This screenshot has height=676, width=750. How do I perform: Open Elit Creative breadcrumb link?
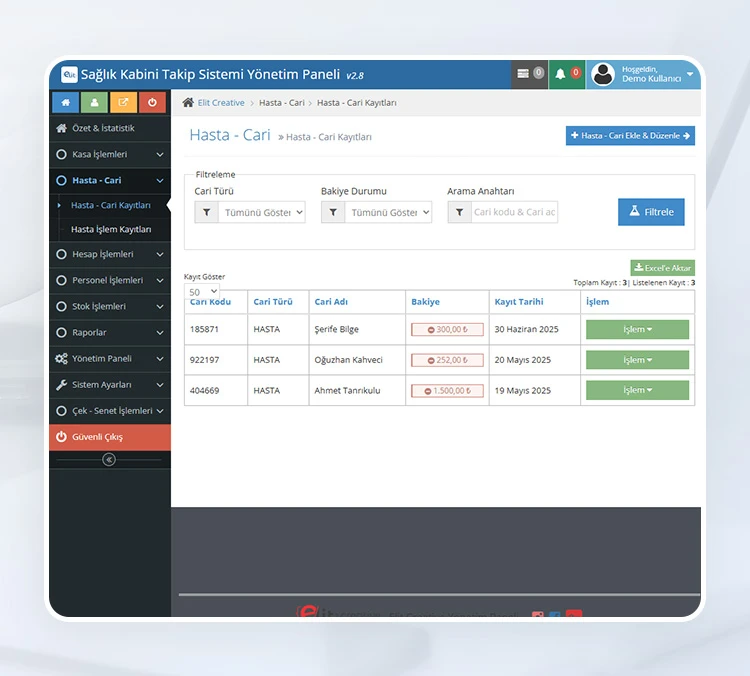pyautogui.click(x=221, y=103)
